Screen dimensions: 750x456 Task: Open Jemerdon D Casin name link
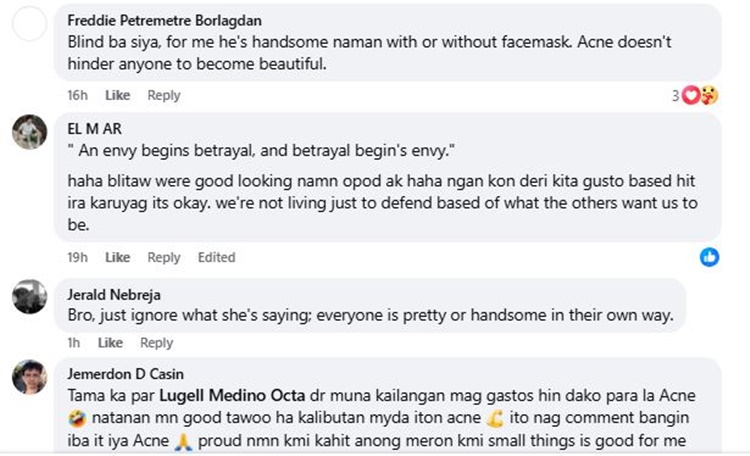click(x=125, y=374)
